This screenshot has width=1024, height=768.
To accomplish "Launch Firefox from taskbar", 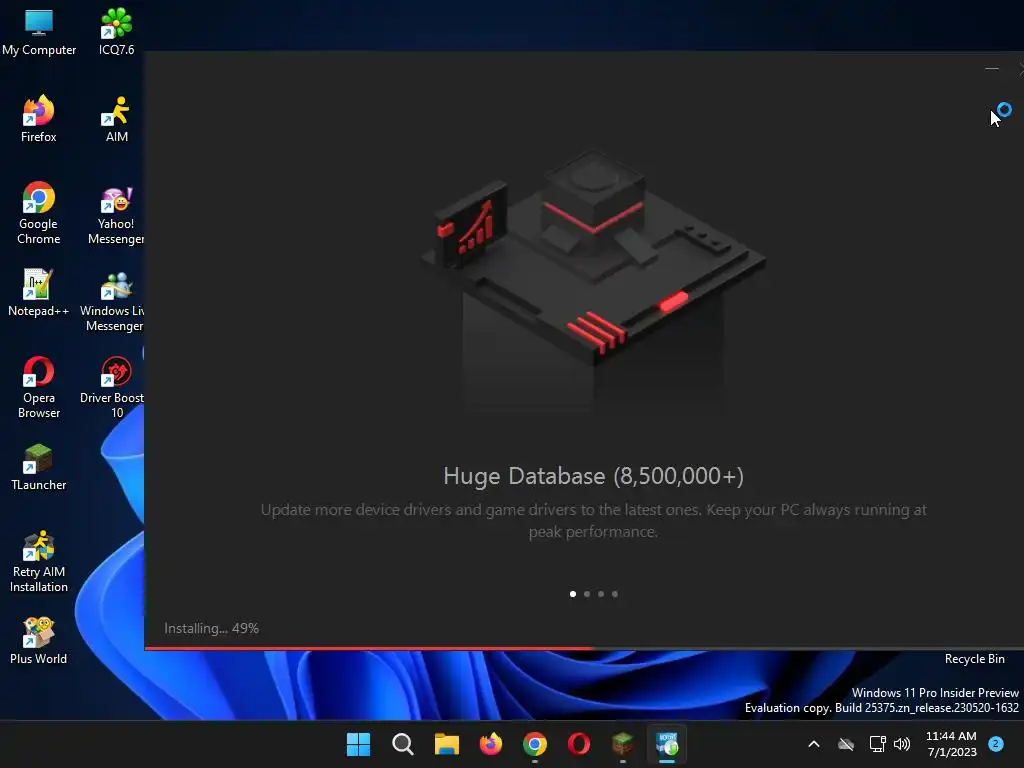I will pos(490,744).
